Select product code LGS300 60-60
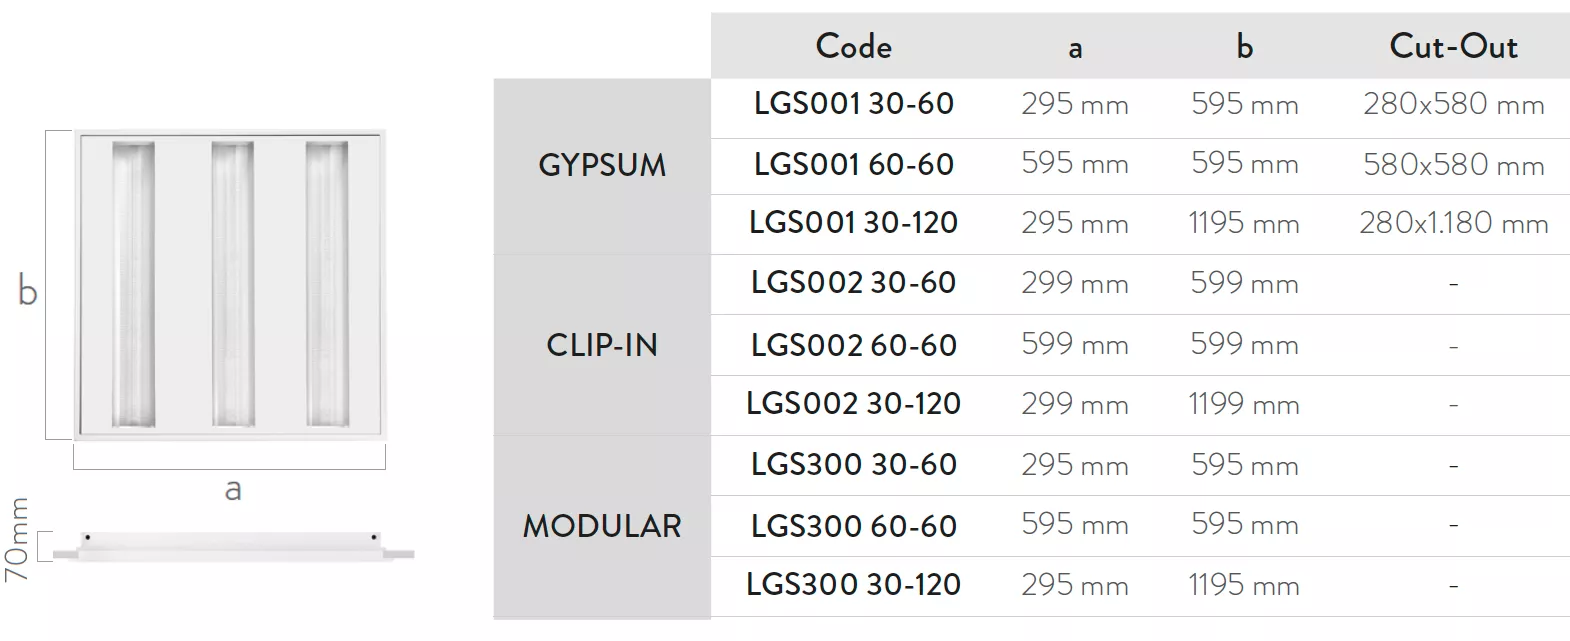 (x=854, y=527)
